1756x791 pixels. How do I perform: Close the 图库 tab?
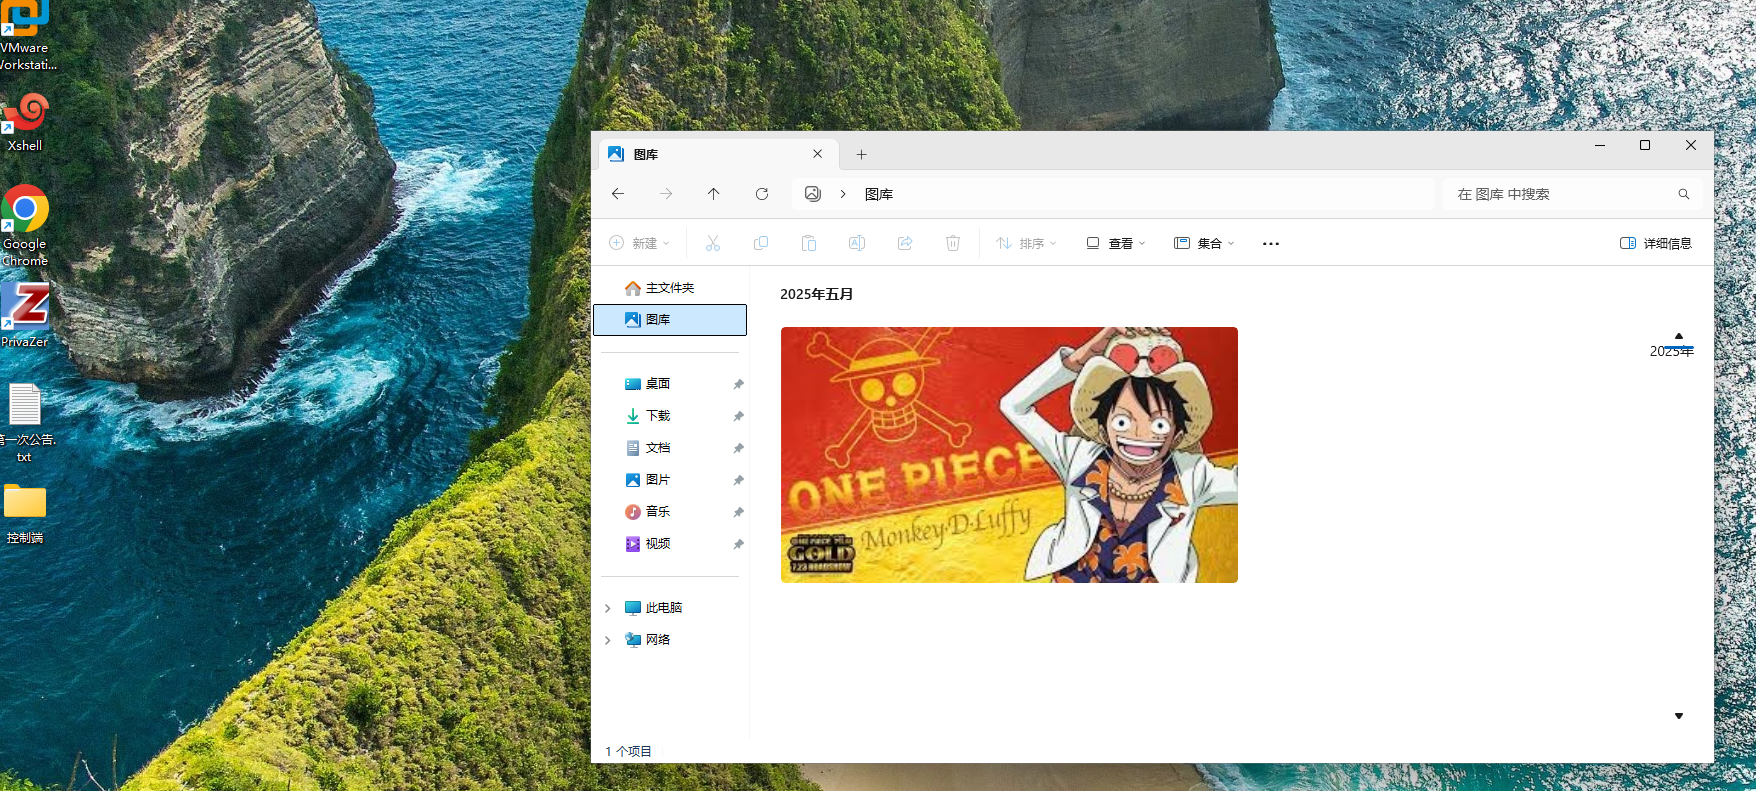click(x=818, y=154)
